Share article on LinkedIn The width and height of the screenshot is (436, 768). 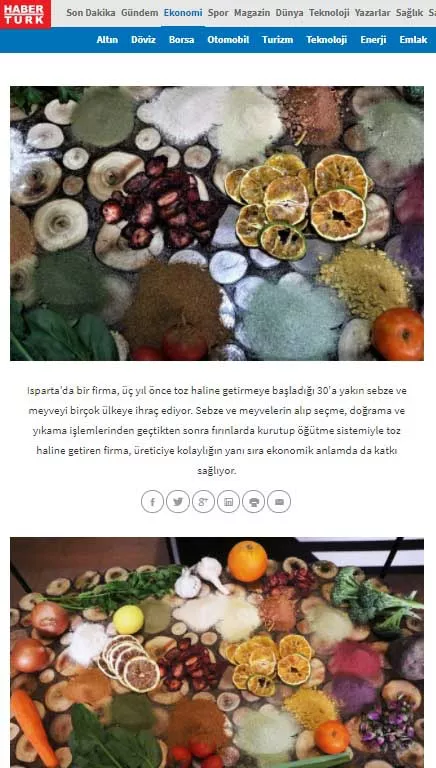(x=229, y=502)
